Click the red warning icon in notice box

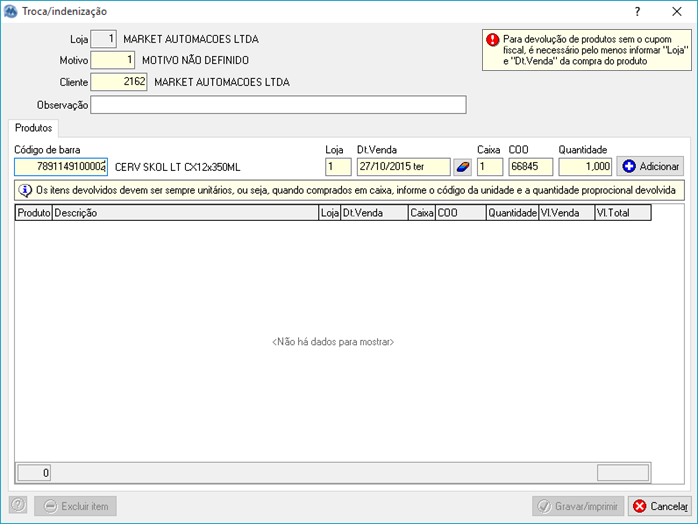[493, 40]
